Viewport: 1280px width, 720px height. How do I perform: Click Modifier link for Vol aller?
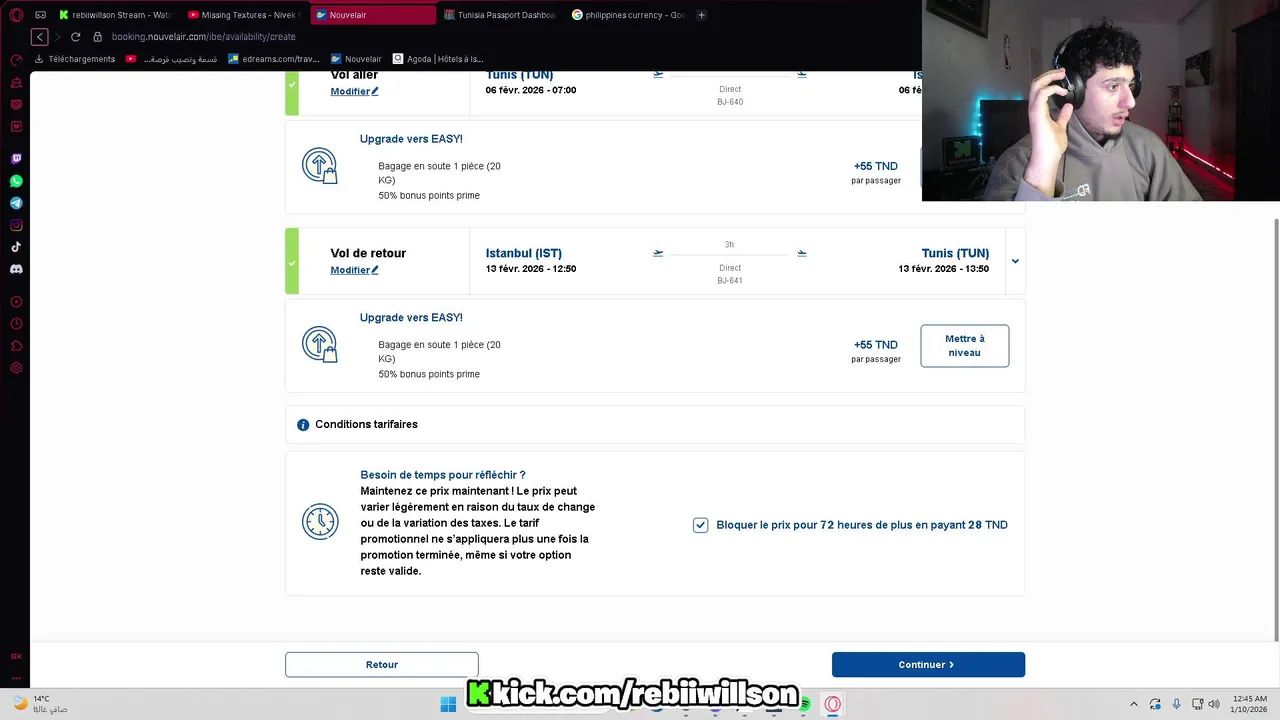tap(354, 91)
